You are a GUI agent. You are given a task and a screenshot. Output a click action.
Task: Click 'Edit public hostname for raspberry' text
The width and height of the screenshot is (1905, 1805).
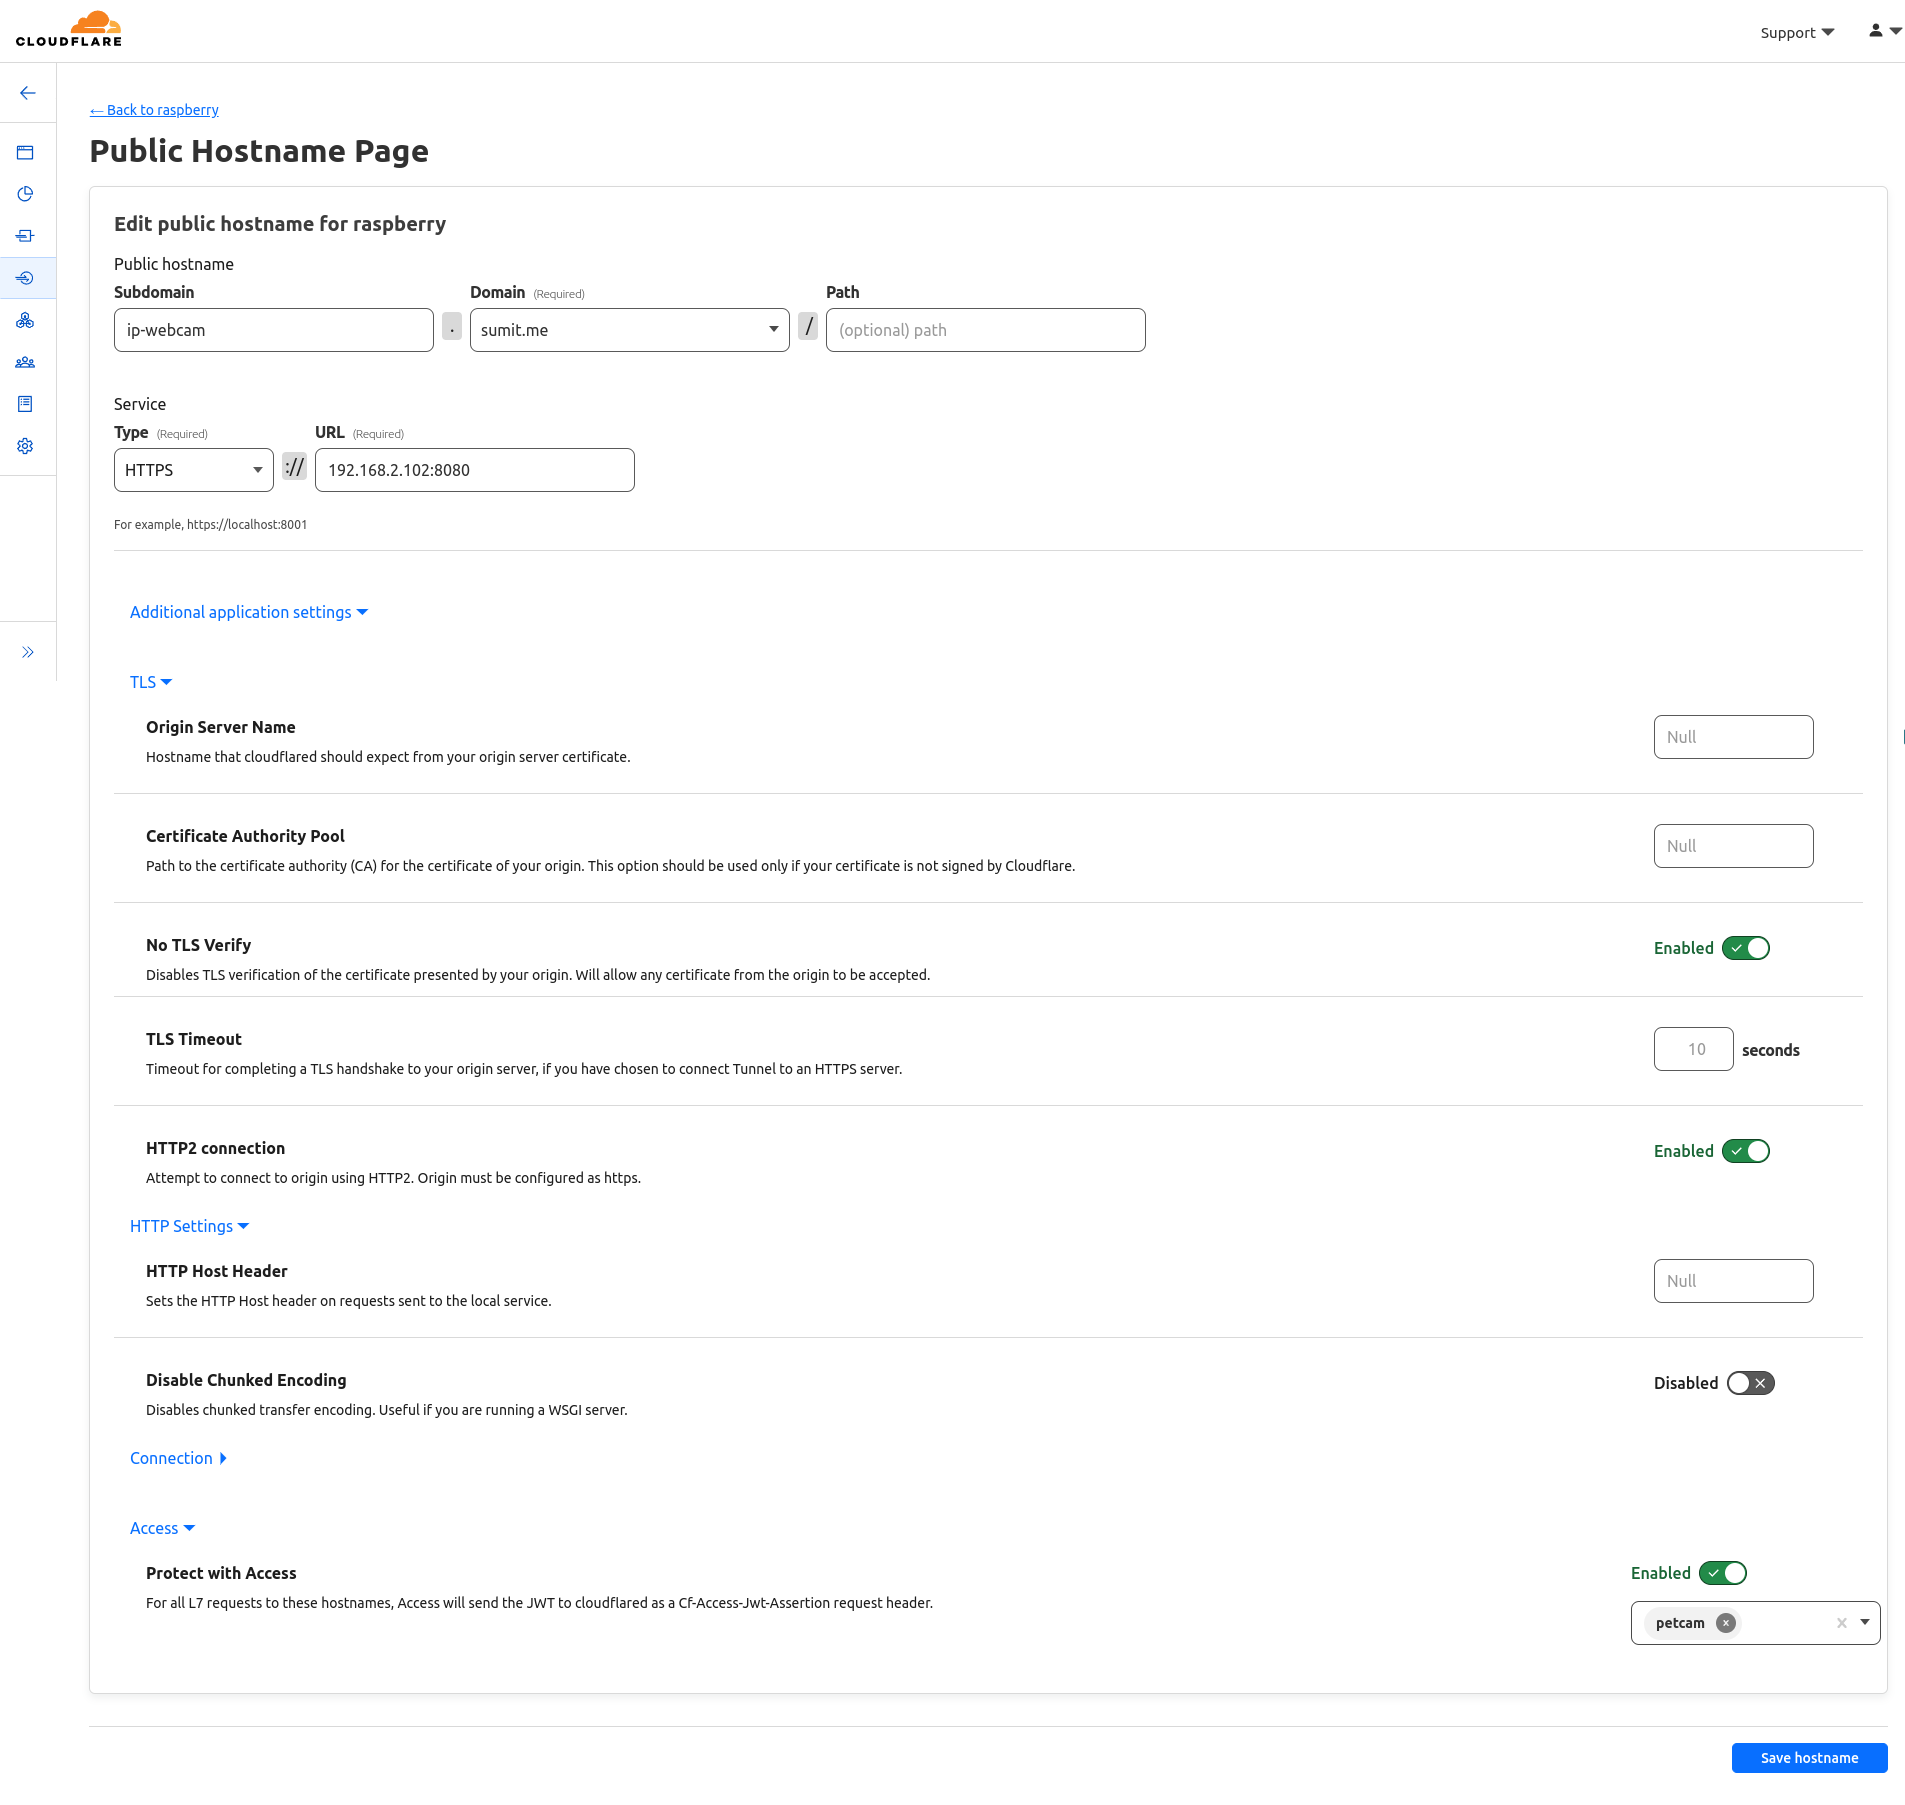[x=280, y=224]
